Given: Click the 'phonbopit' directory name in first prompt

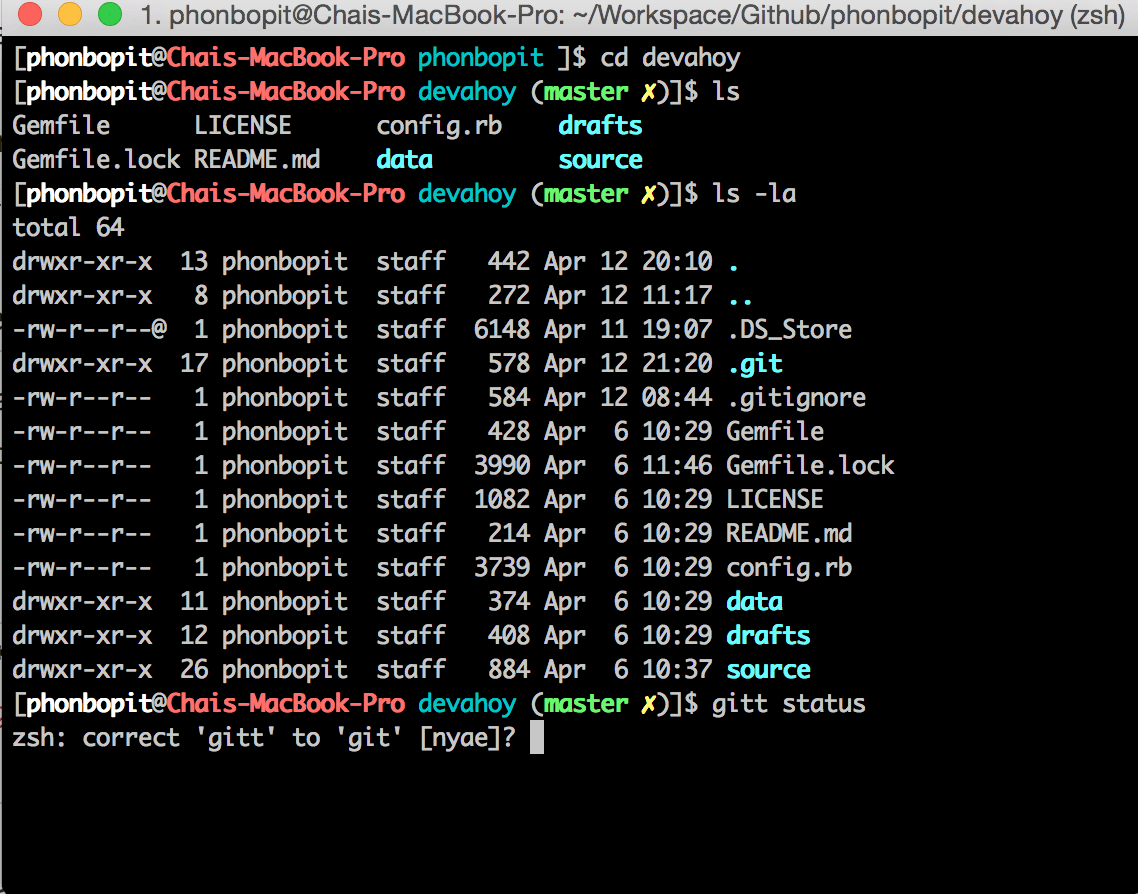Looking at the screenshot, I should coord(481,57).
